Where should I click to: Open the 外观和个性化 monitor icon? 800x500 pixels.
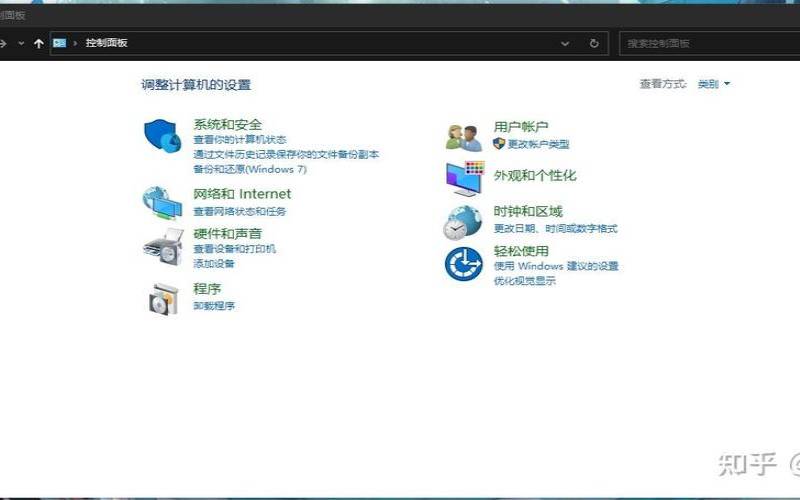[465, 179]
